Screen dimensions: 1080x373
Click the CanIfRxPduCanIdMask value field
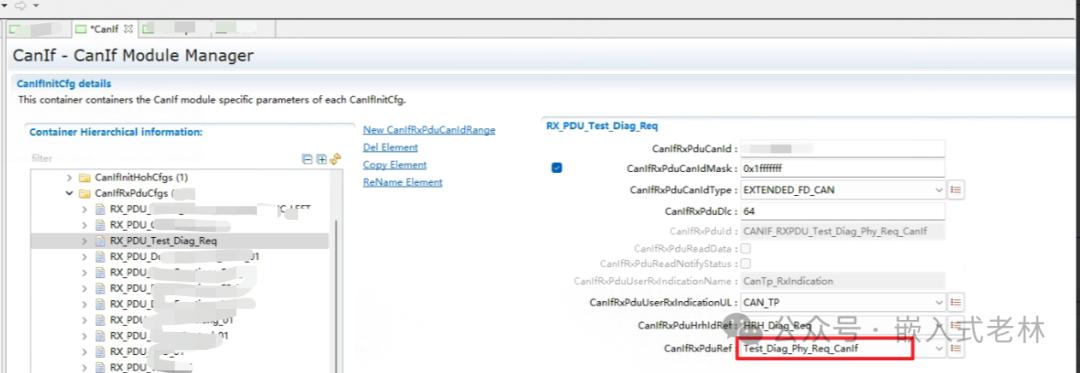tap(842, 168)
